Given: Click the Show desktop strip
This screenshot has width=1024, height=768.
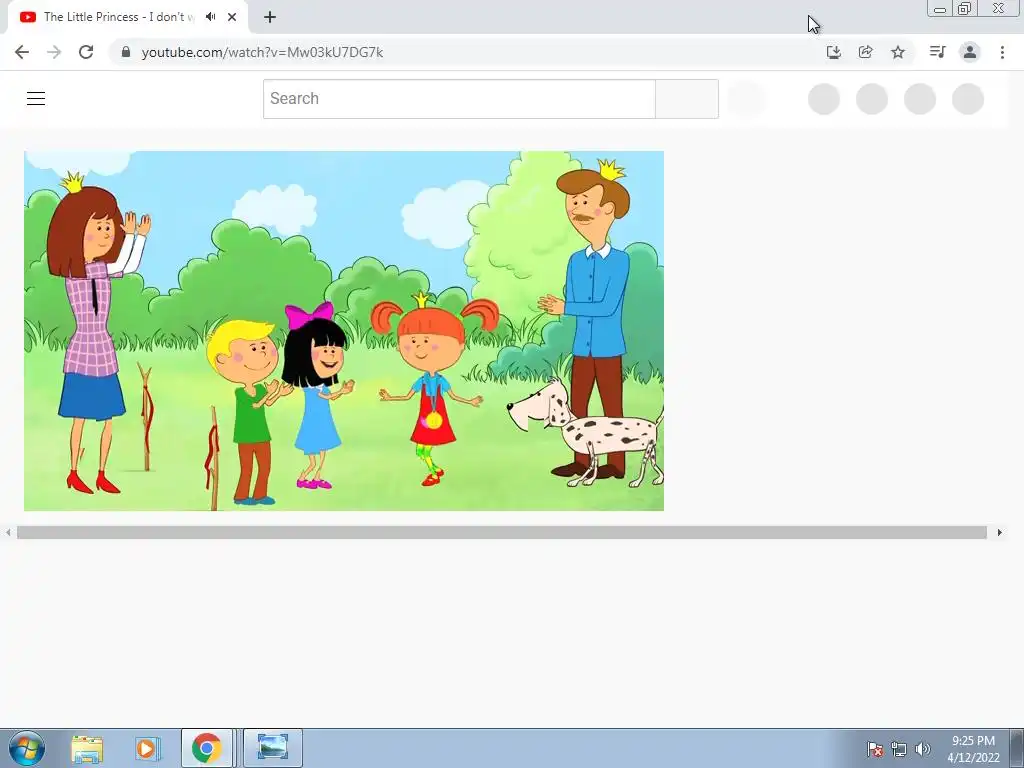Looking at the screenshot, I should 1017,748.
